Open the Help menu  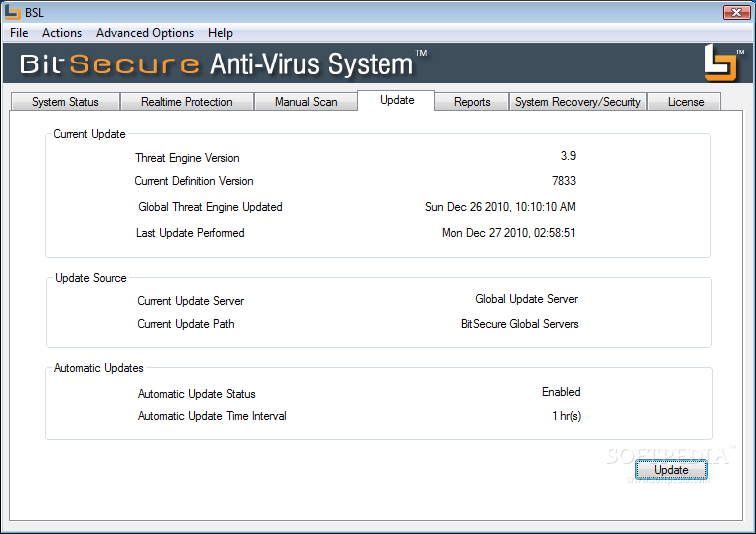point(220,33)
